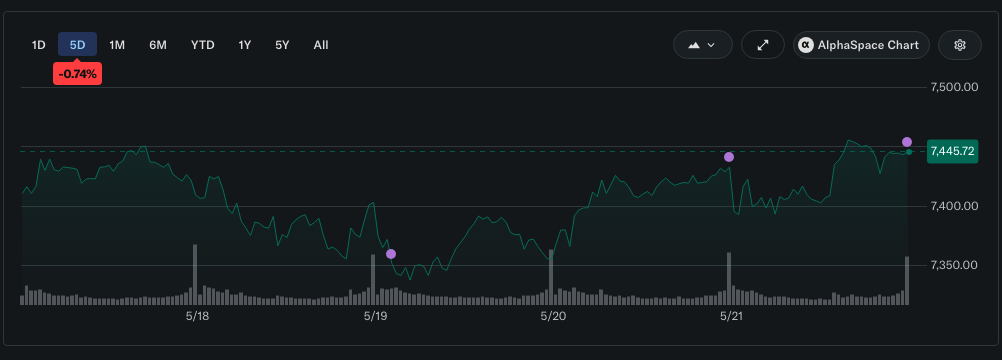
Task: Click the purple marker at chart's right end
Action: click(x=907, y=142)
